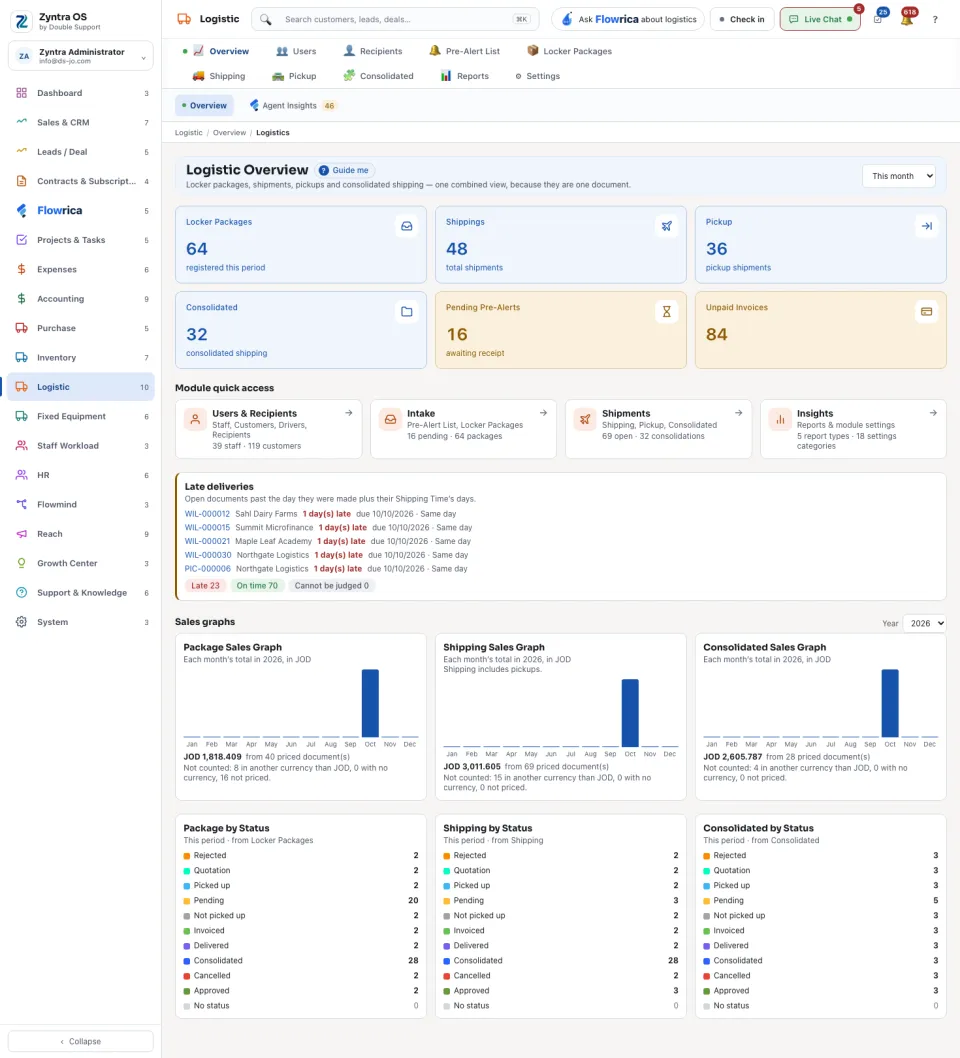Switch to the Users tab
The height and width of the screenshot is (1058, 960).
pos(296,51)
